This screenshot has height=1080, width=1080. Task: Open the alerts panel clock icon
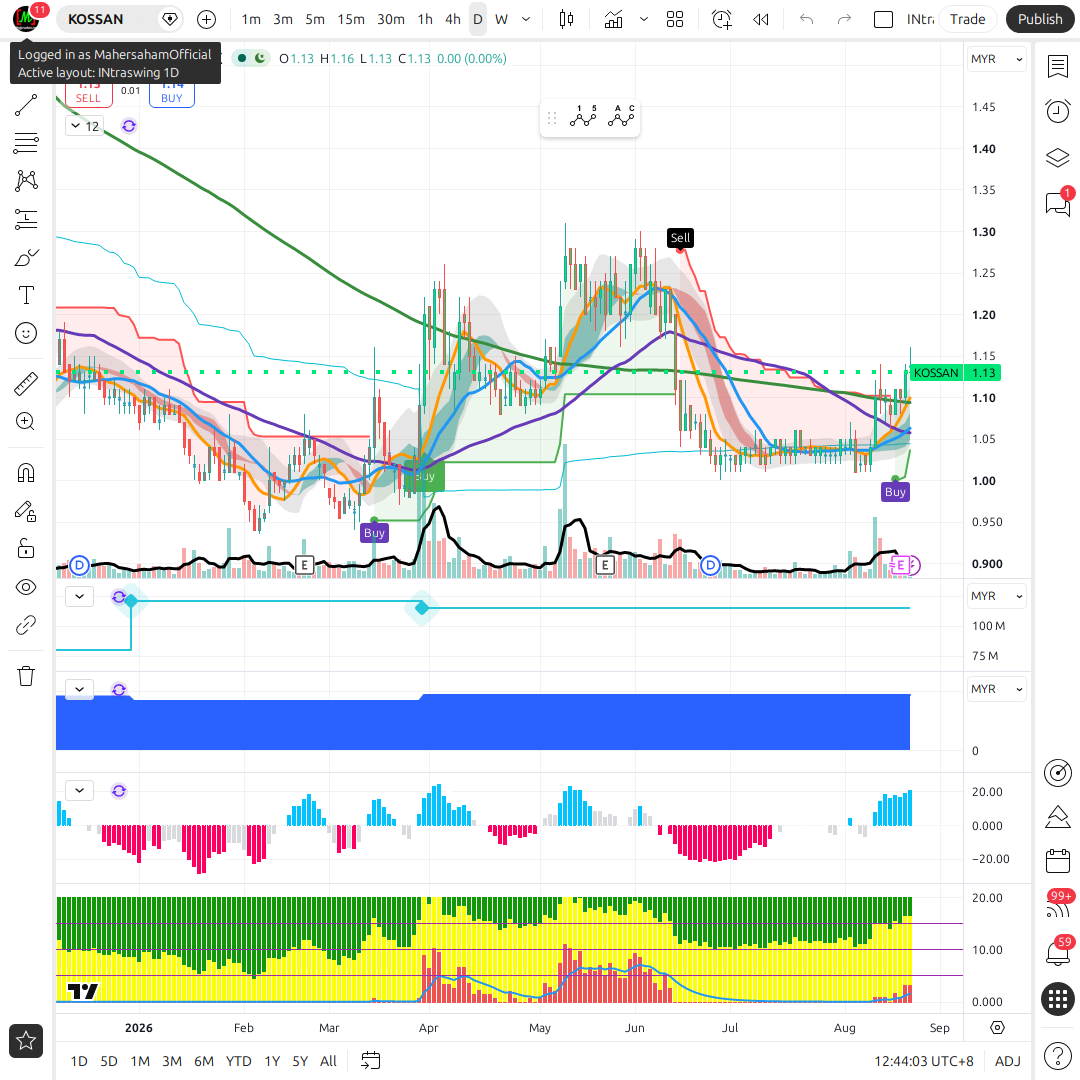click(1058, 111)
